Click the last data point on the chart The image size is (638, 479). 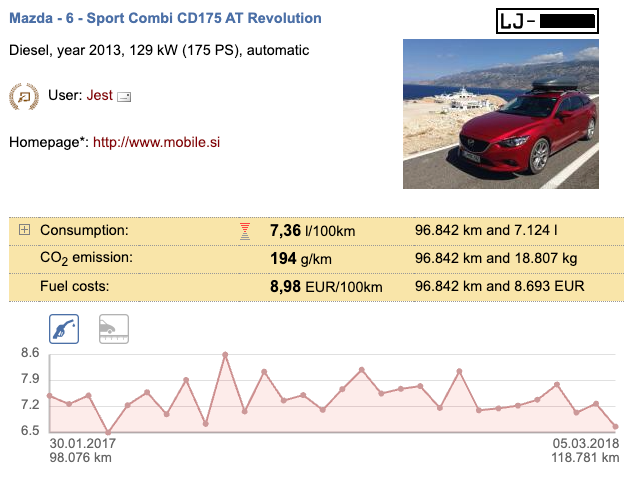[x=615, y=427]
